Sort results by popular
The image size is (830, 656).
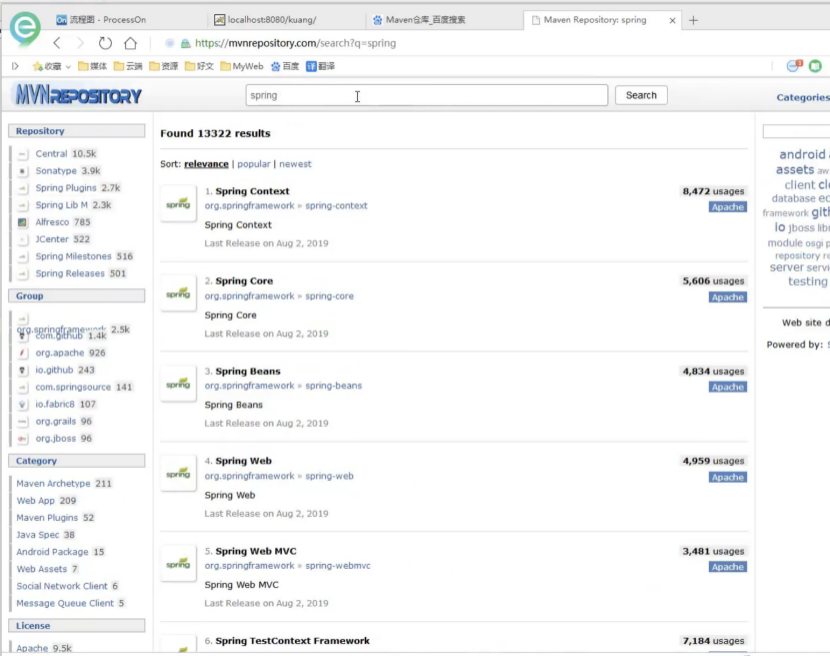point(254,164)
